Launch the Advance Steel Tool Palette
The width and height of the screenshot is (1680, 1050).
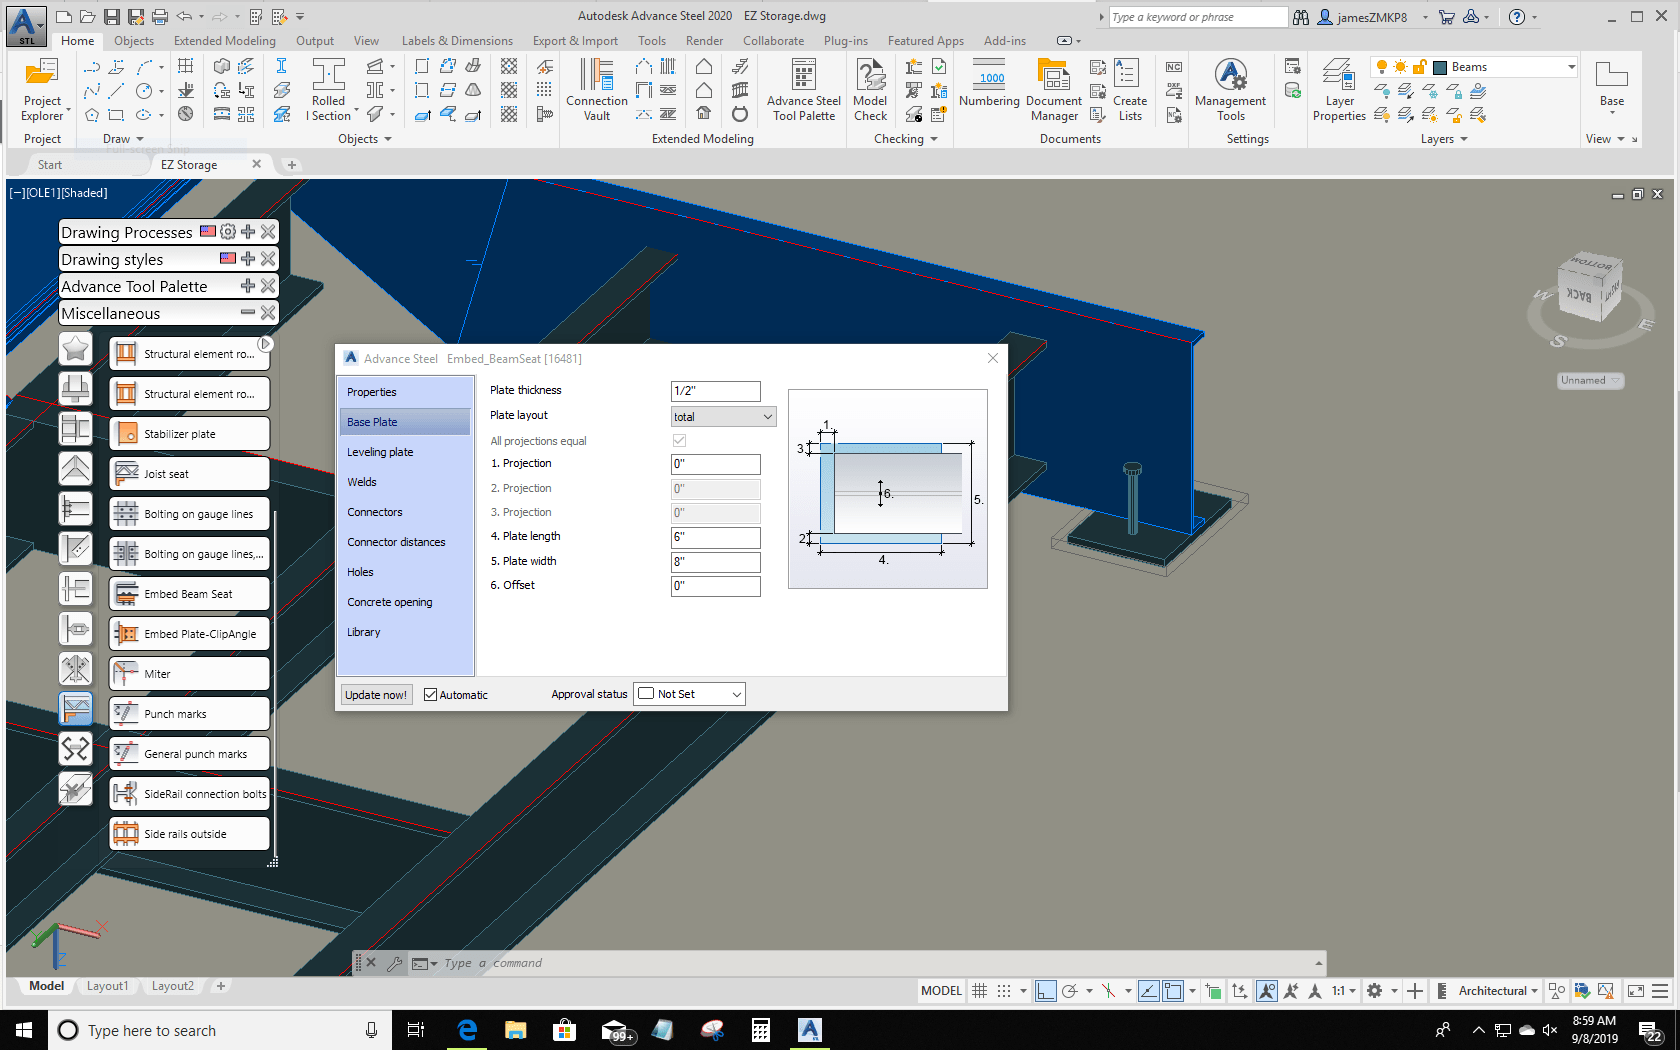[x=803, y=89]
